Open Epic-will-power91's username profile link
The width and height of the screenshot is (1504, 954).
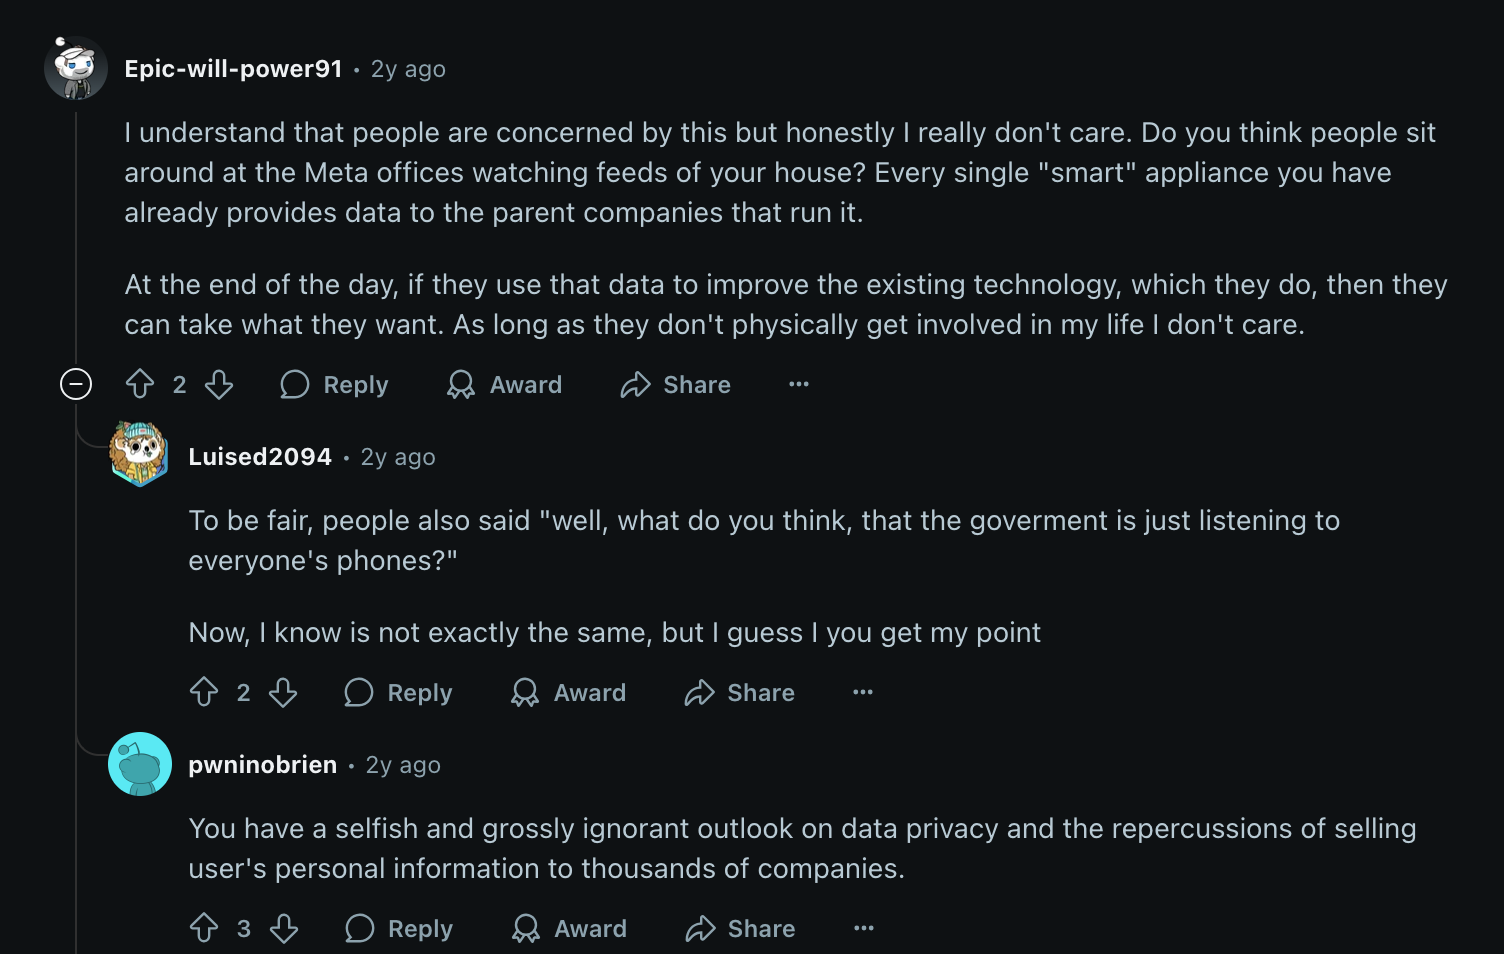233,69
